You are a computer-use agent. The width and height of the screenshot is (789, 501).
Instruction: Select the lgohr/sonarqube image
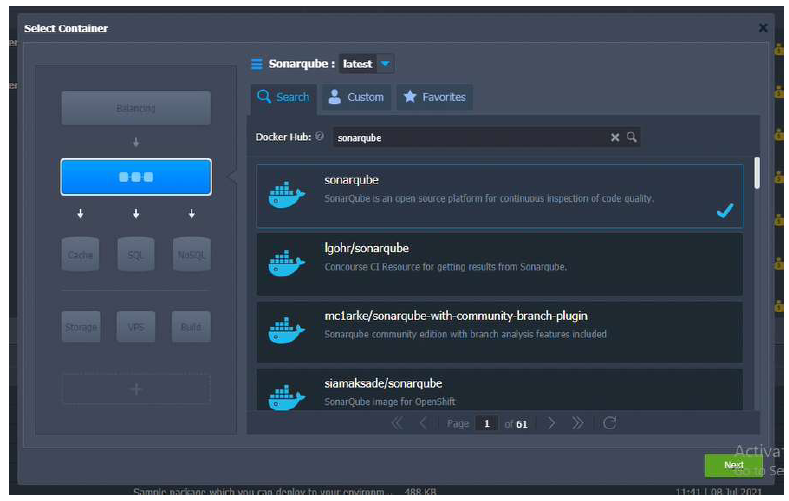(500, 264)
